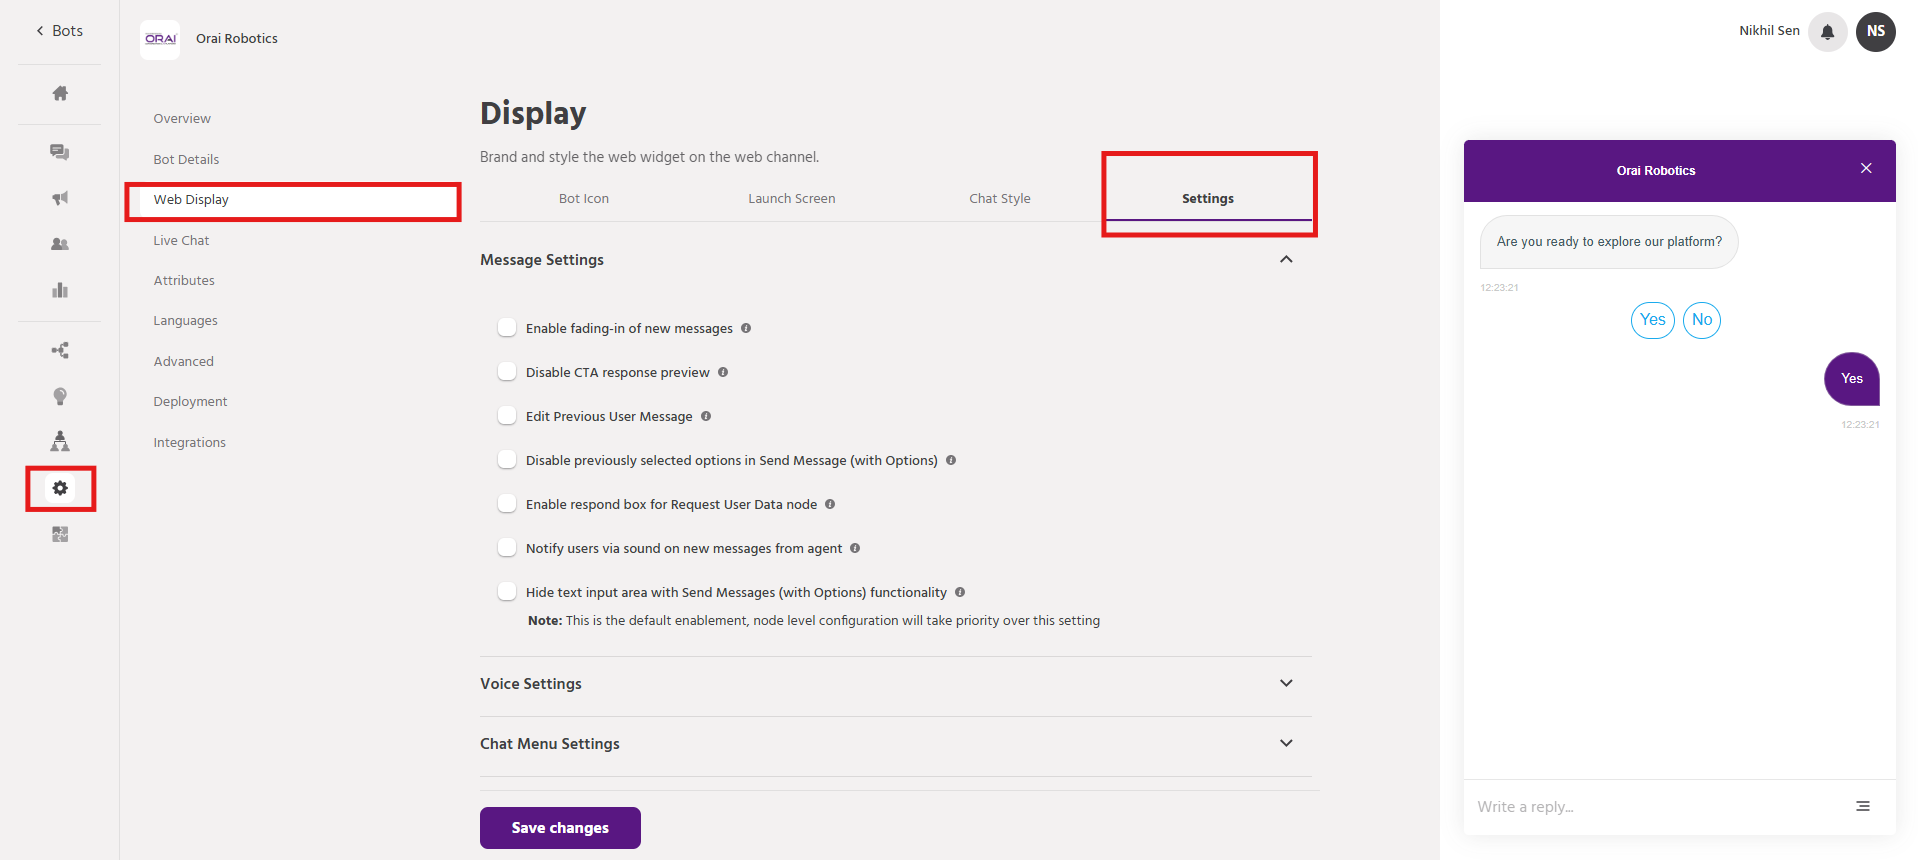Collapse the Message Settings section
1918x860 pixels.
coord(1286,260)
